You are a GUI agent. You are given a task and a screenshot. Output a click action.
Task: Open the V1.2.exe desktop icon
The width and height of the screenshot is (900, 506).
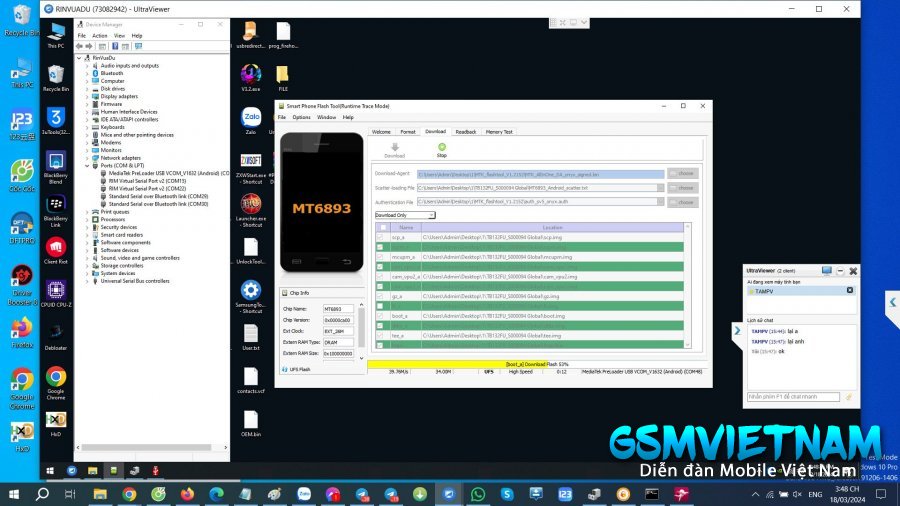[x=251, y=77]
